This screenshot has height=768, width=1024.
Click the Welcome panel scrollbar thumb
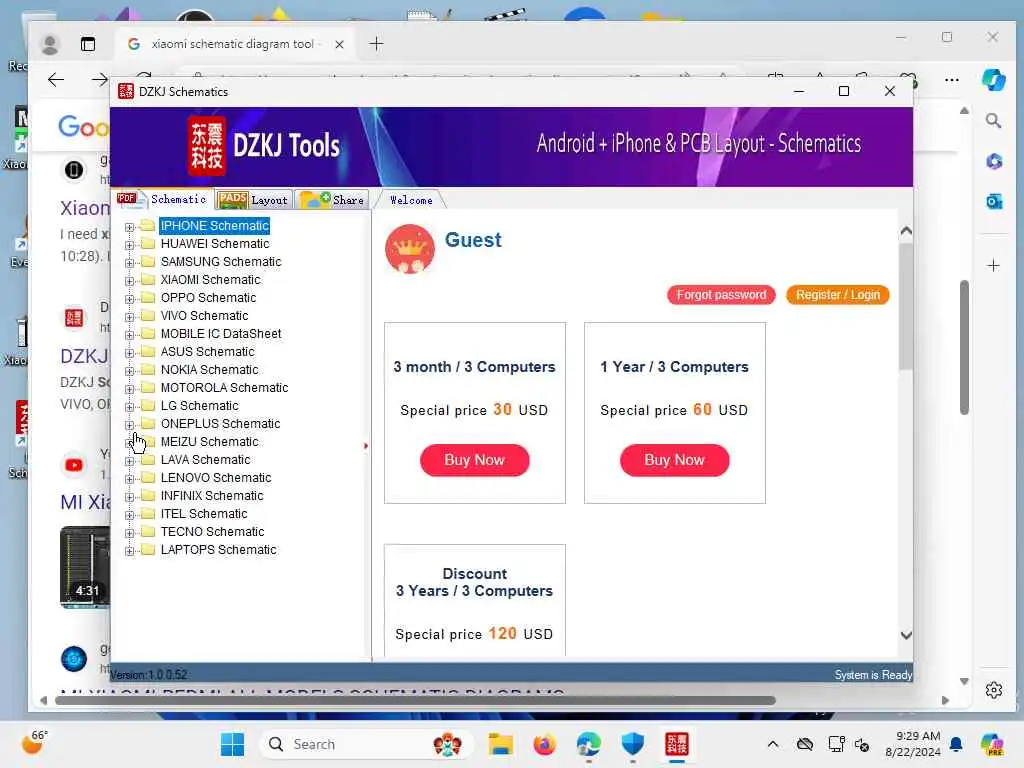point(905,307)
